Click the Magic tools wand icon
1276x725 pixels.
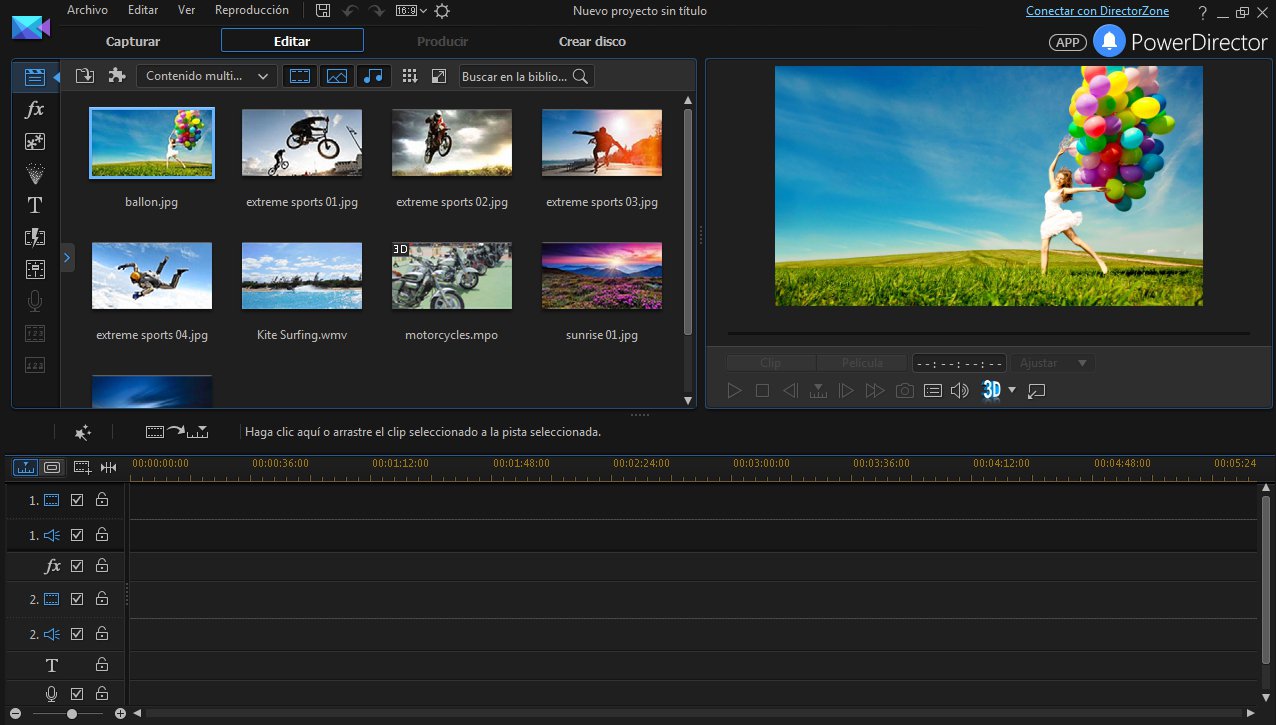83,432
